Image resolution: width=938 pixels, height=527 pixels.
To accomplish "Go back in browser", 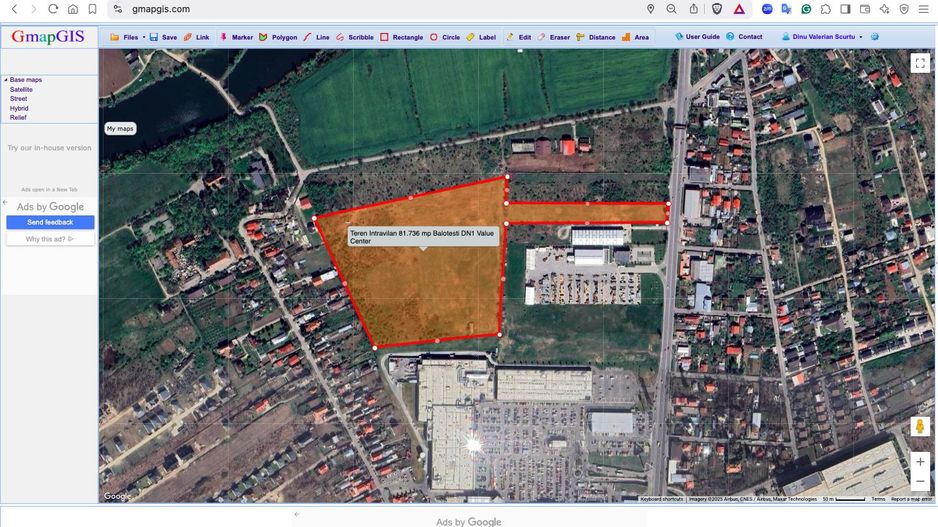I will click(x=14, y=9).
